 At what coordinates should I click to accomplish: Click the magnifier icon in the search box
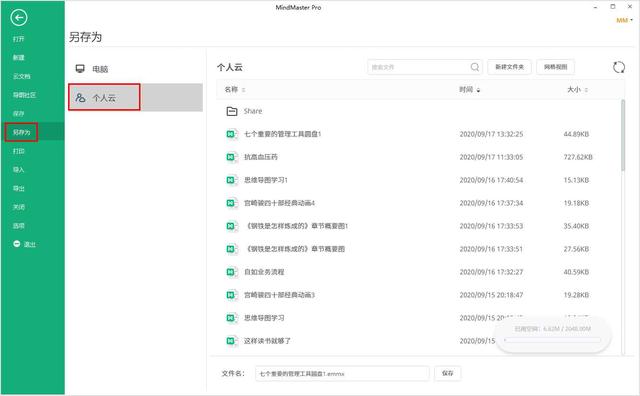(x=475, y=67)
